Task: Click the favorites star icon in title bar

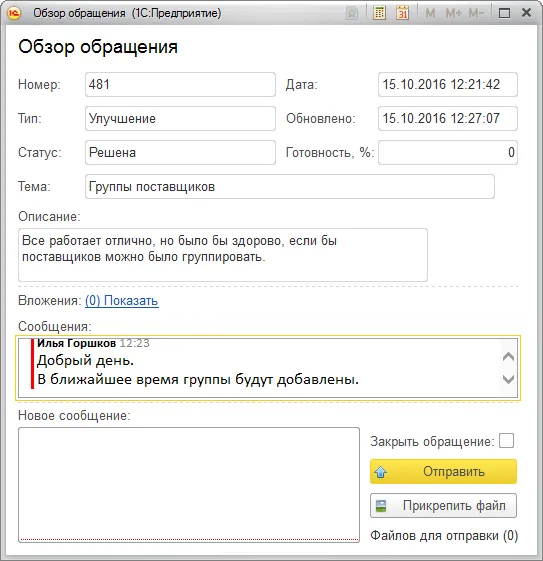Action: coord(352,14)
